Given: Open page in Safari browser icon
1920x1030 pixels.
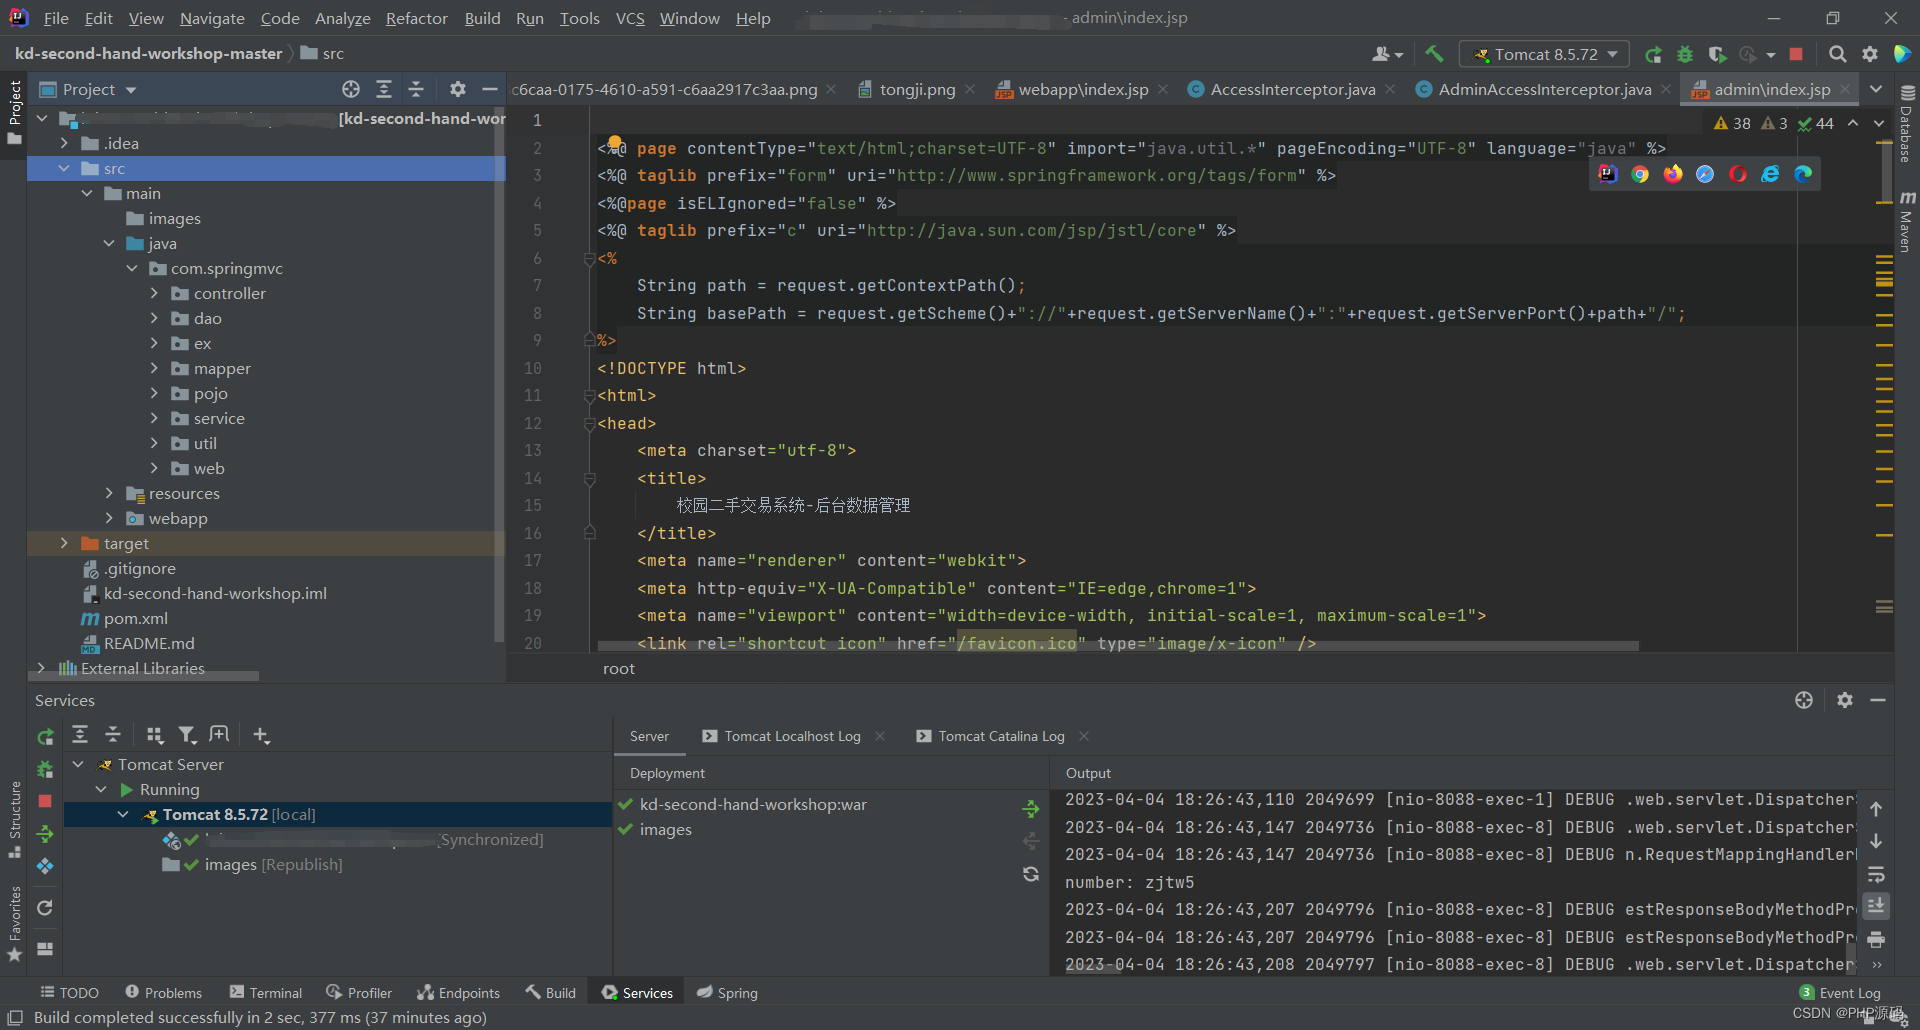Looking at the screenshot, I should pyautogui.click(x=1705, y=174).
